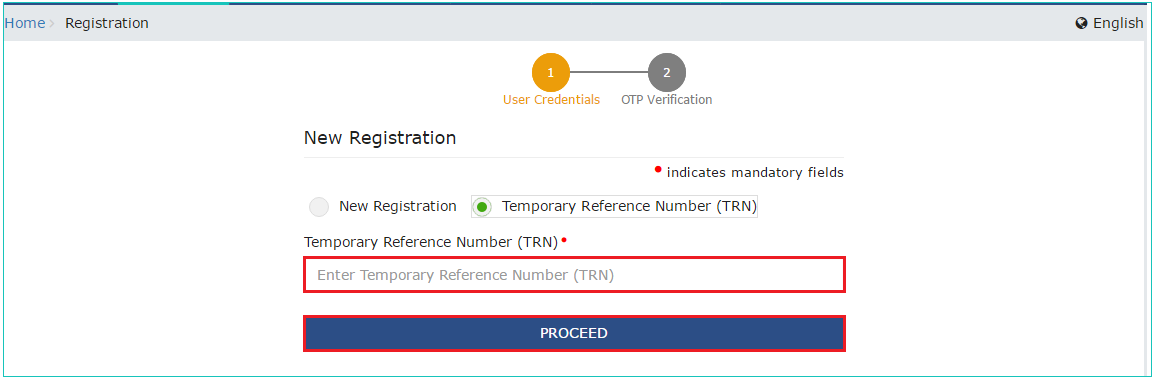Go to the User Credentials step label

[551, 100]
